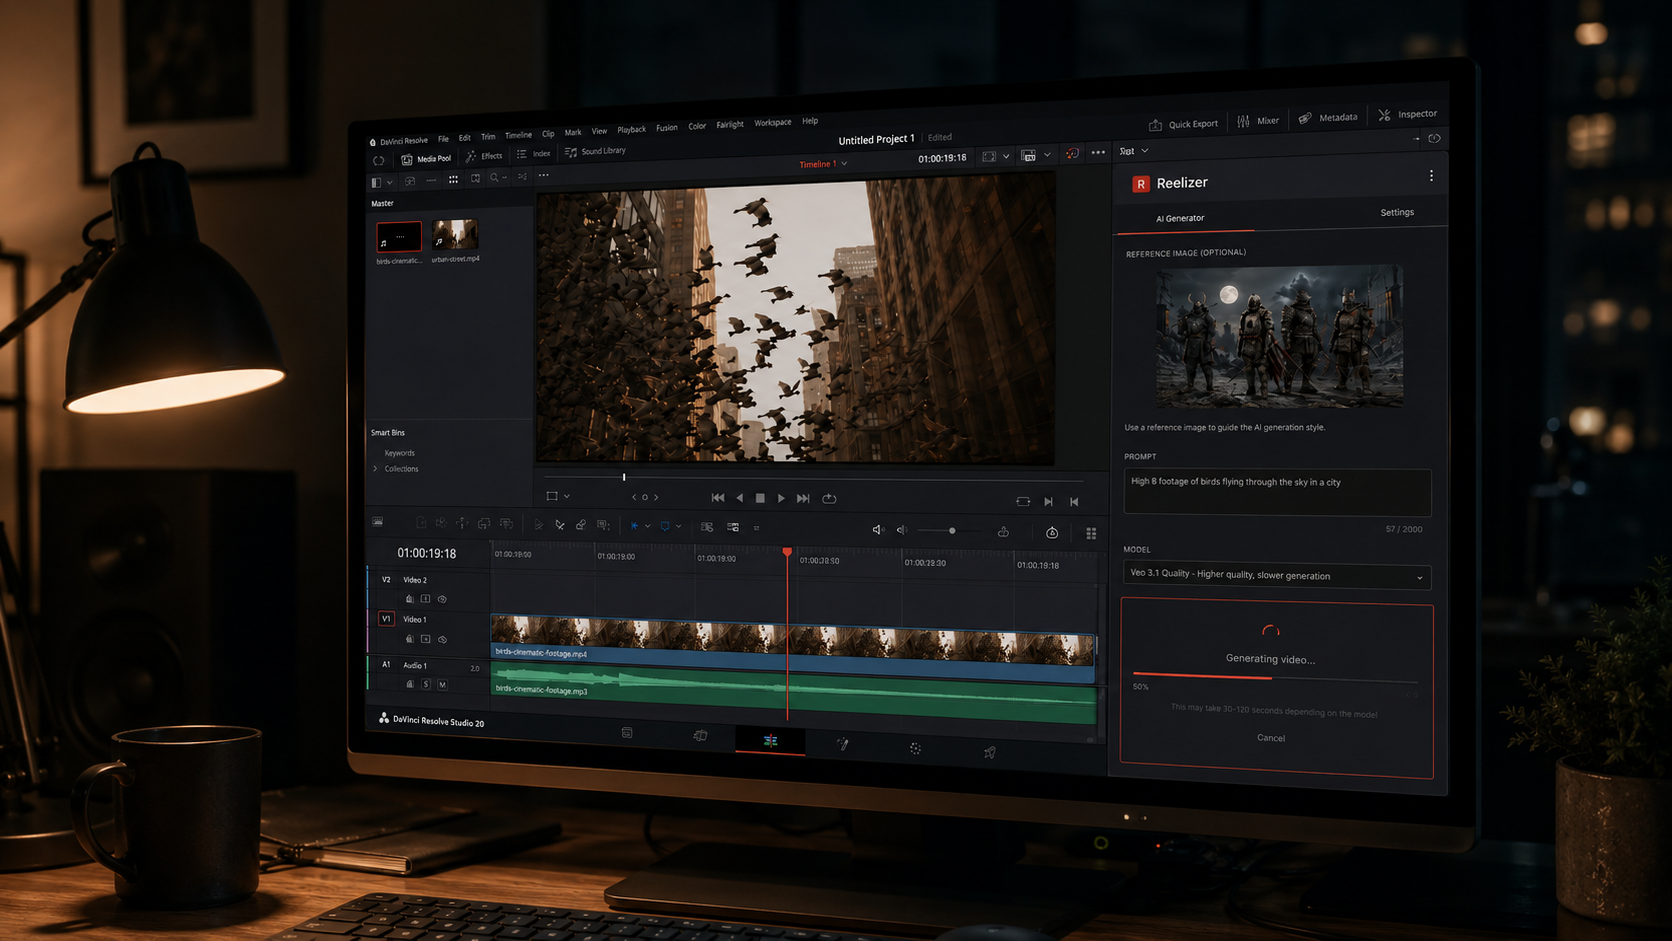
Task: Jump to the first frame
Action: pyautogui.click(x=717, y=498)
